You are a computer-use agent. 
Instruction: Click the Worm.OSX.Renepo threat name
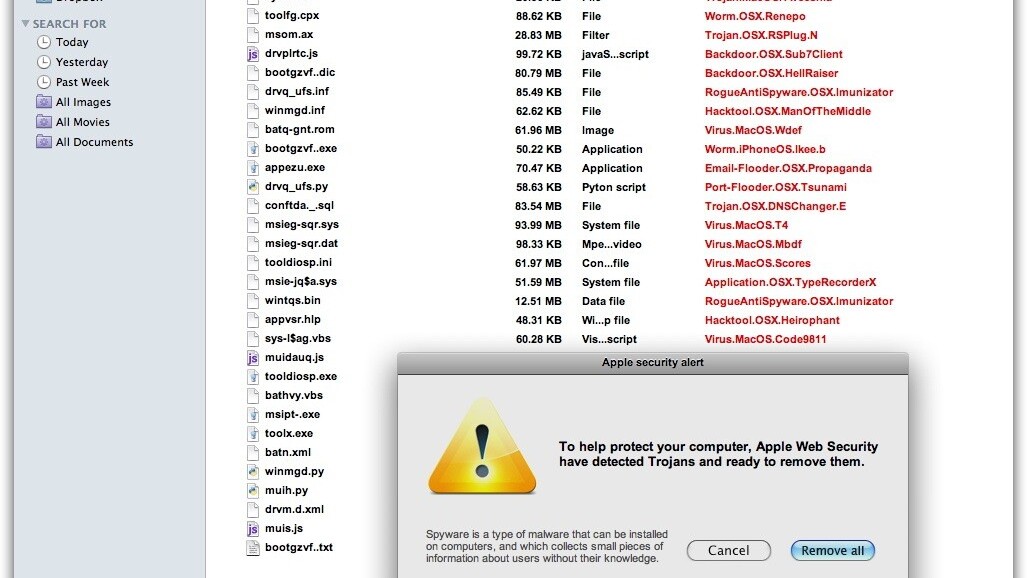click(754, 16)
